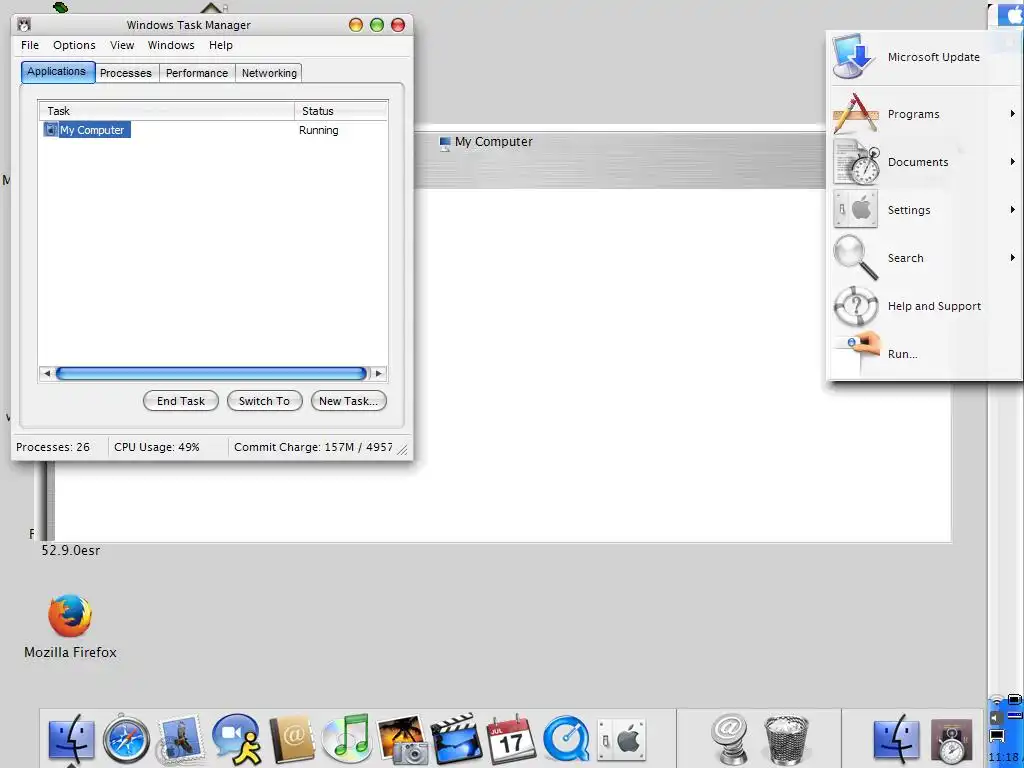Click the Search magnifying glass icon
1024x768 pixels.
(856, 257)
